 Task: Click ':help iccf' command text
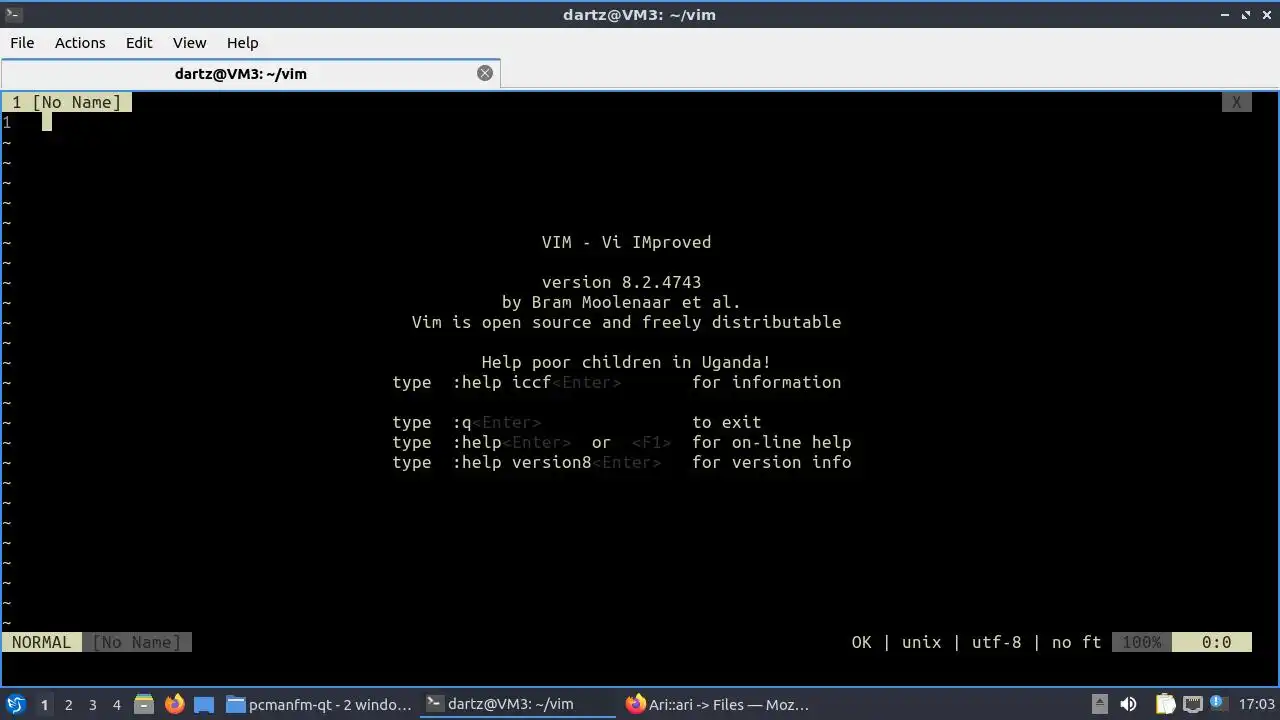click(501, 382)
